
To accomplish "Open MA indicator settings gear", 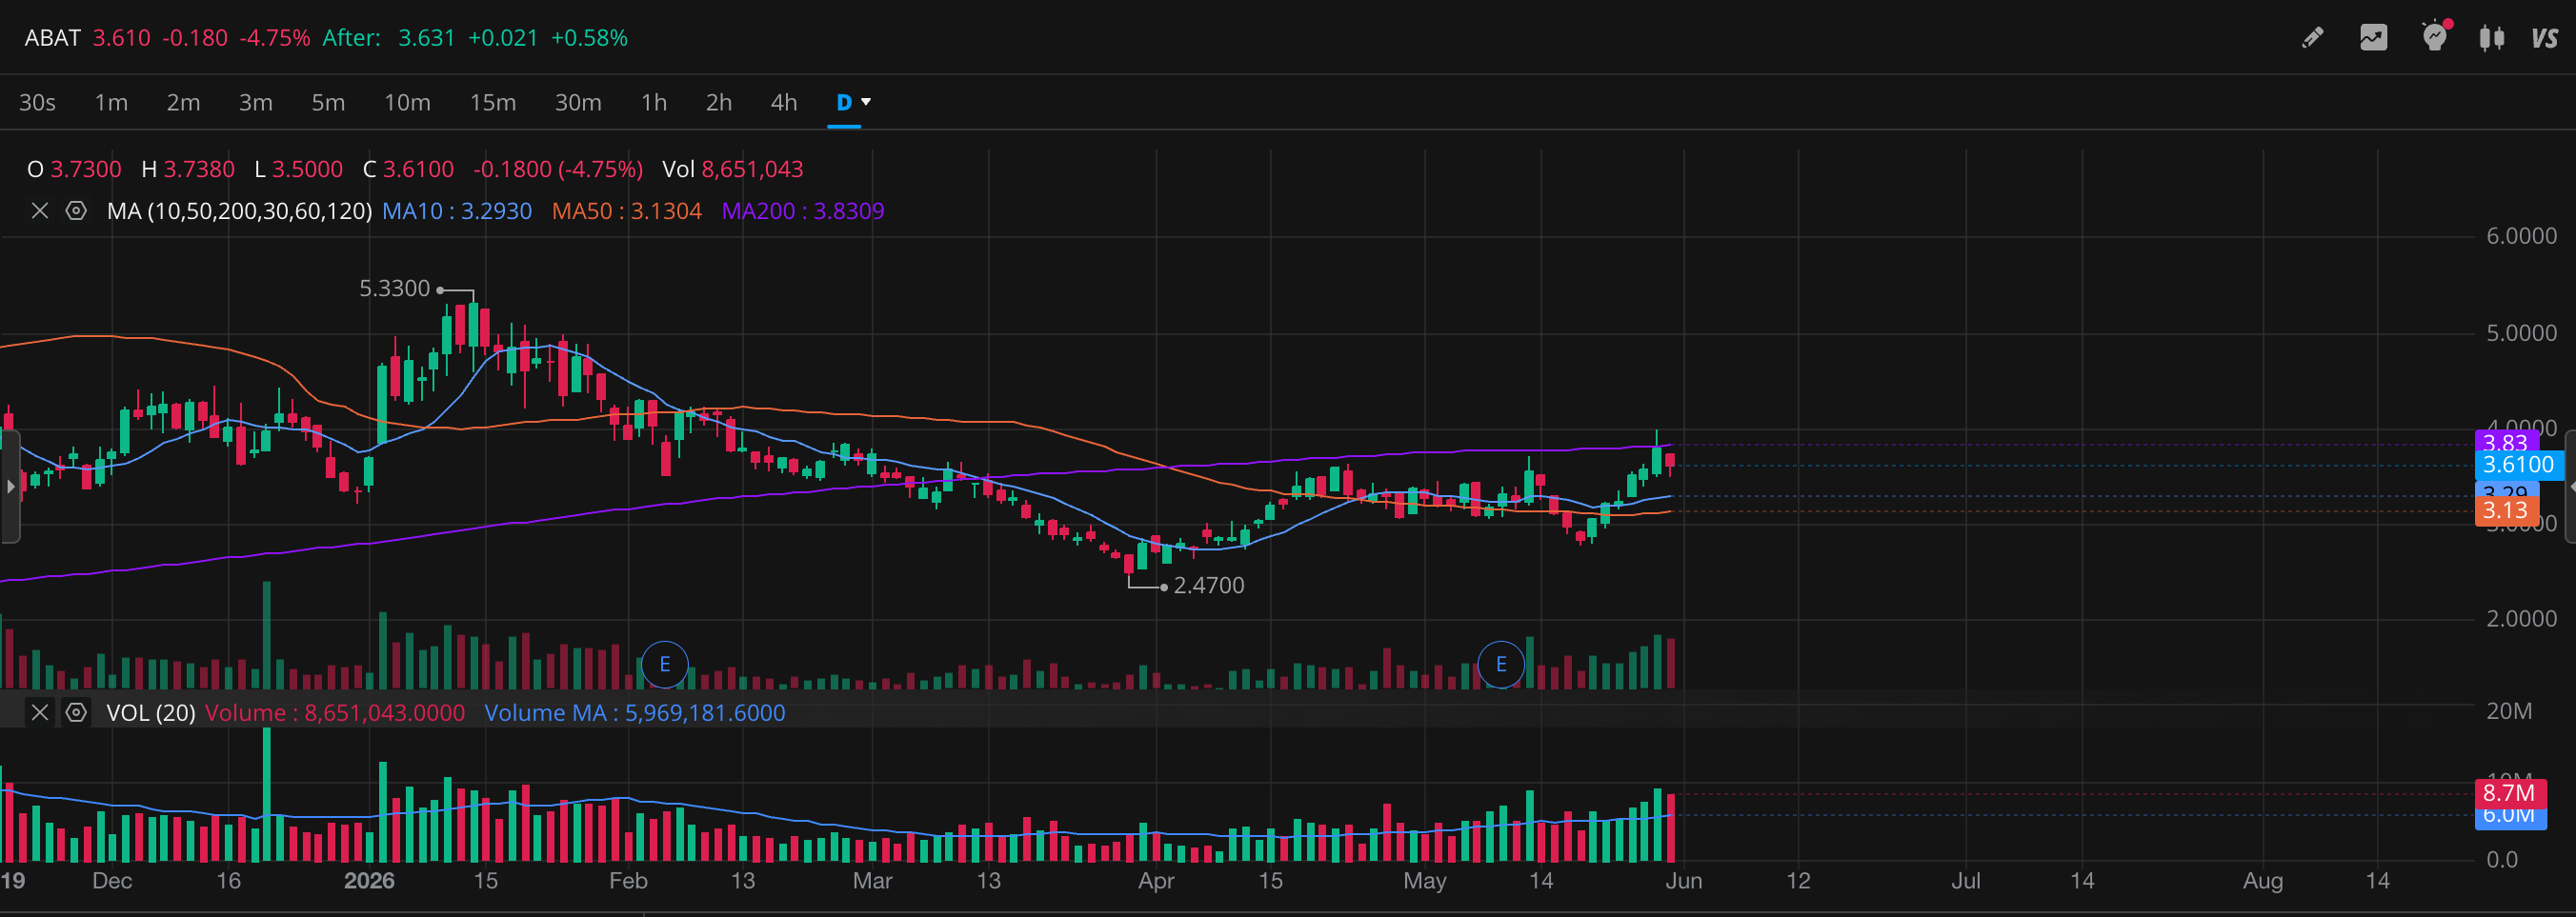I will pos(76,211).
